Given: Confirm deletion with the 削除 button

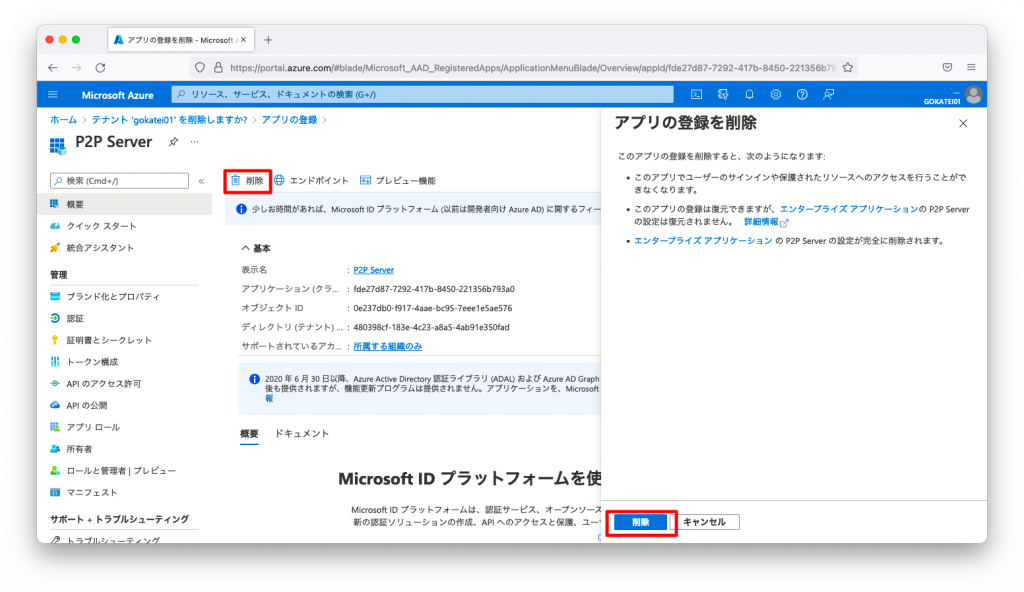Looking at the screenshot, I should [x=641, y=521].
